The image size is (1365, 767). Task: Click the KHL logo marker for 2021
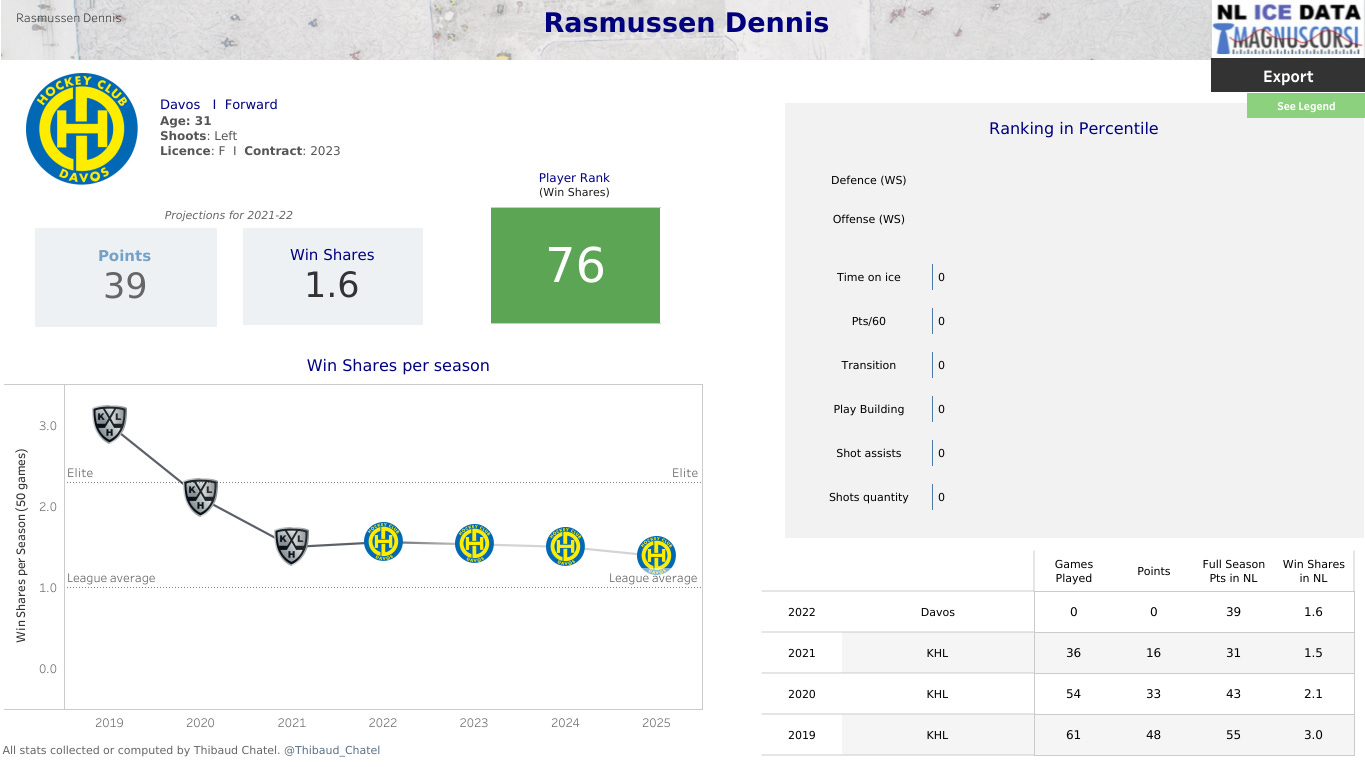pos(291,546)
